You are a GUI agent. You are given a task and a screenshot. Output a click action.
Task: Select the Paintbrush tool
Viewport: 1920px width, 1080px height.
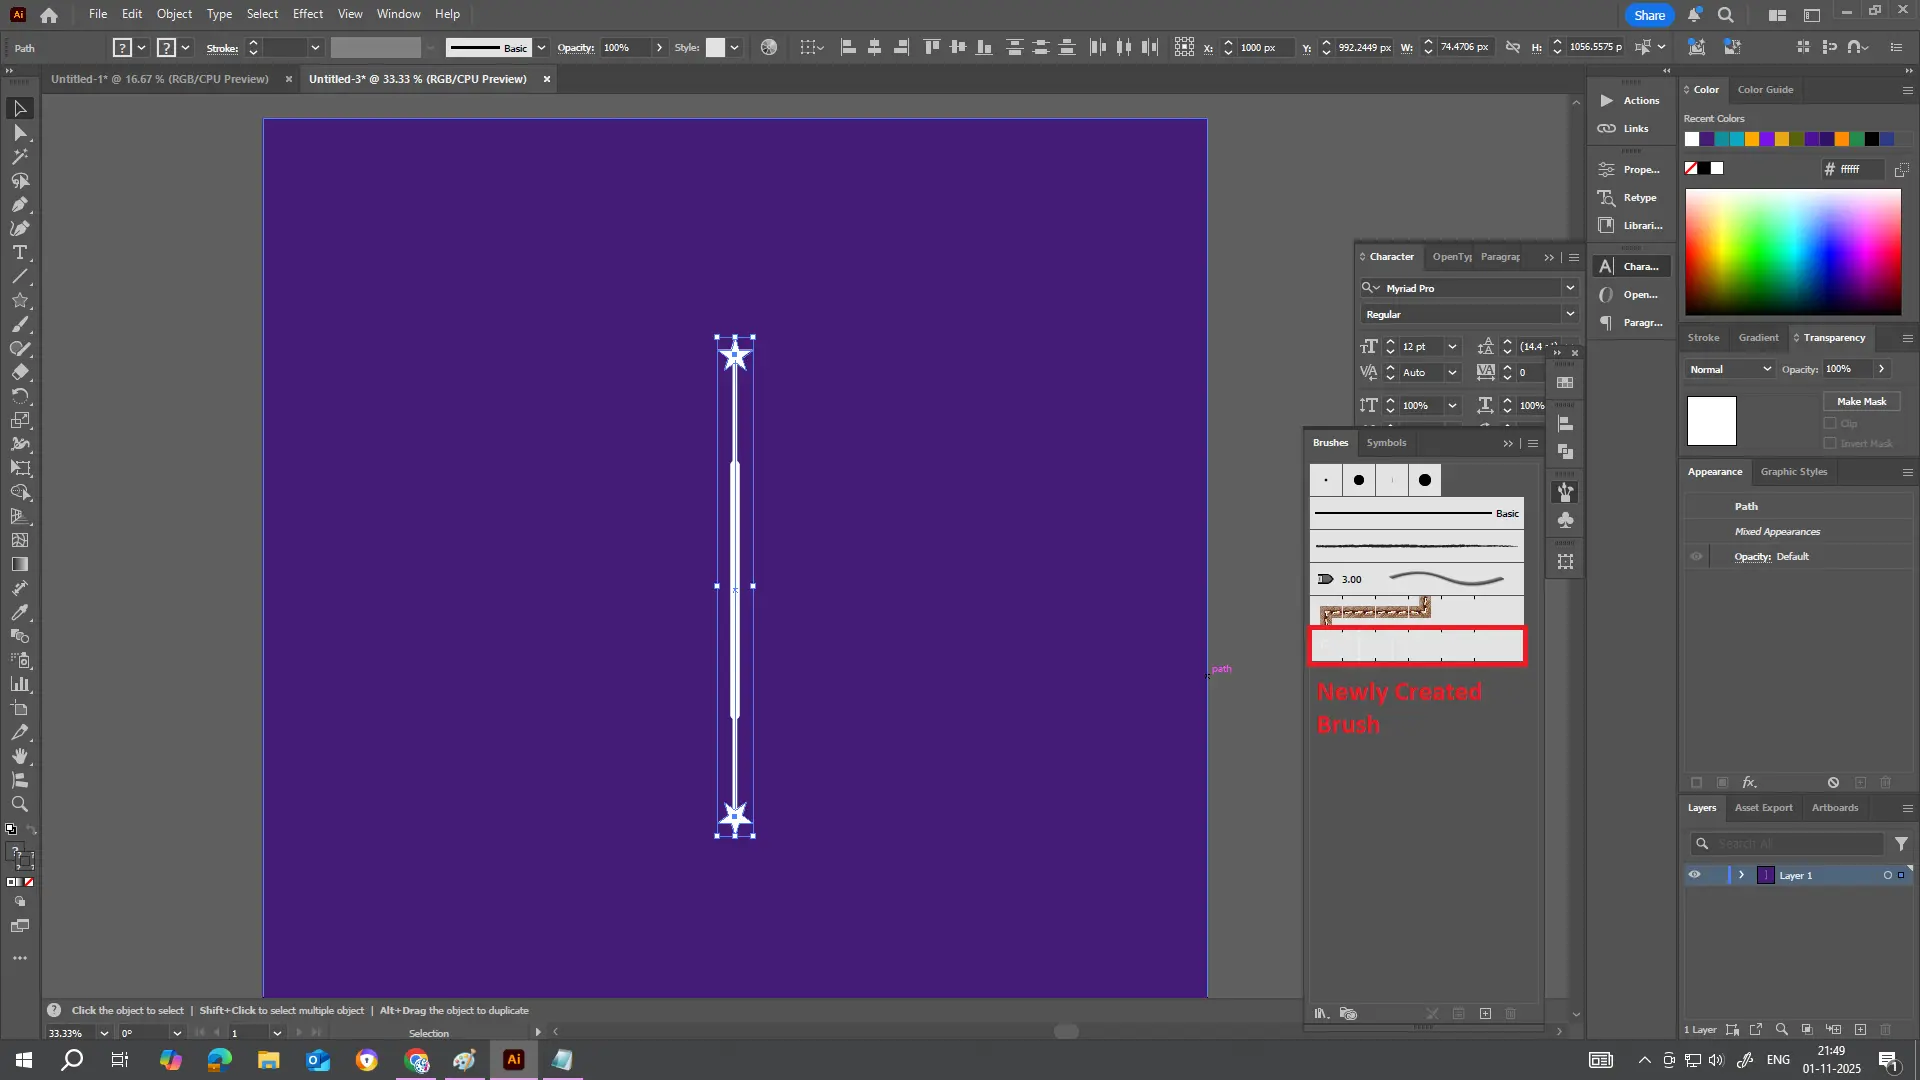point(19,325)
